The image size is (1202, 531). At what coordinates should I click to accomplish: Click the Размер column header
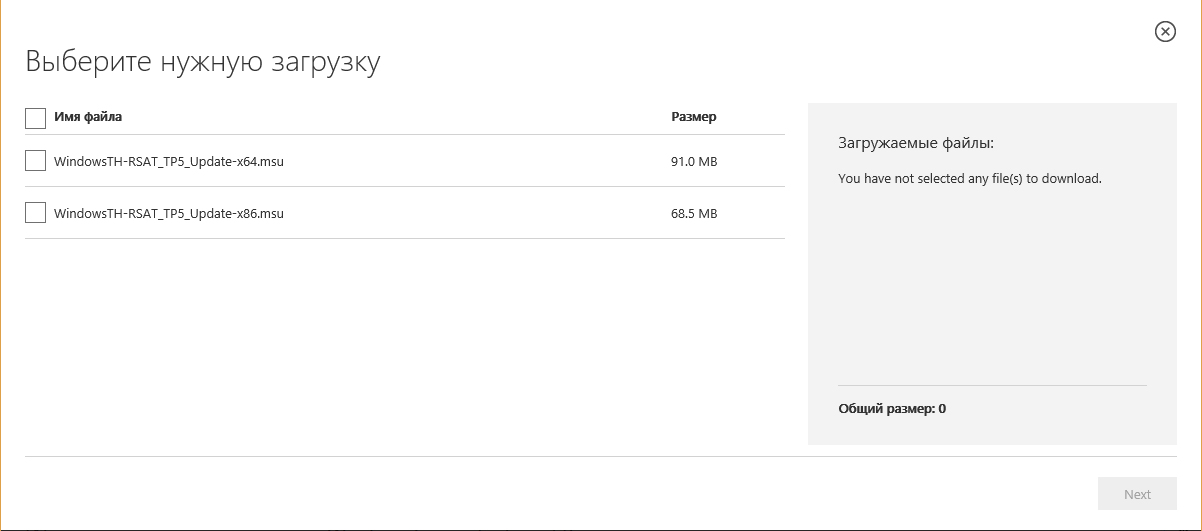pyautogui.click(x=693, y=117)
